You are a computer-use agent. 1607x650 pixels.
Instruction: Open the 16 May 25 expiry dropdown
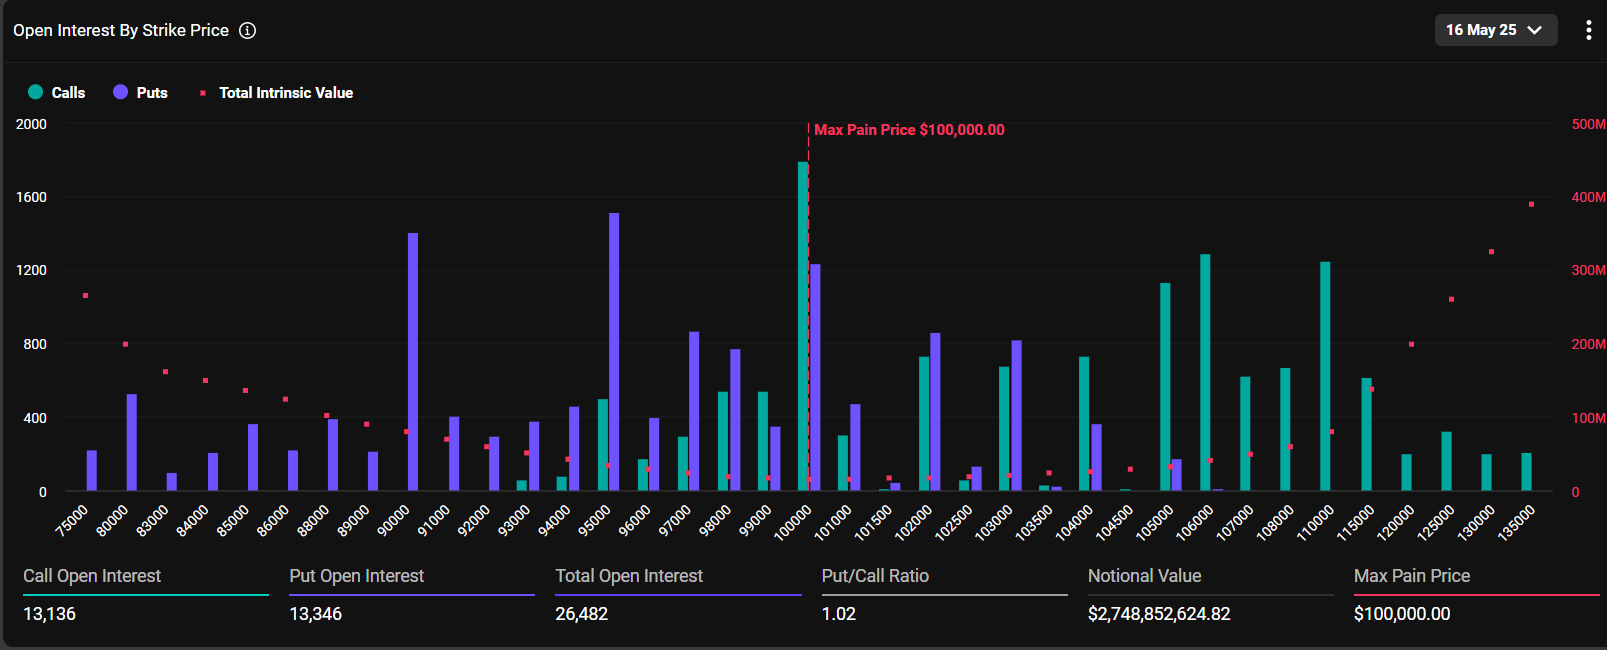coord(1495,30)
